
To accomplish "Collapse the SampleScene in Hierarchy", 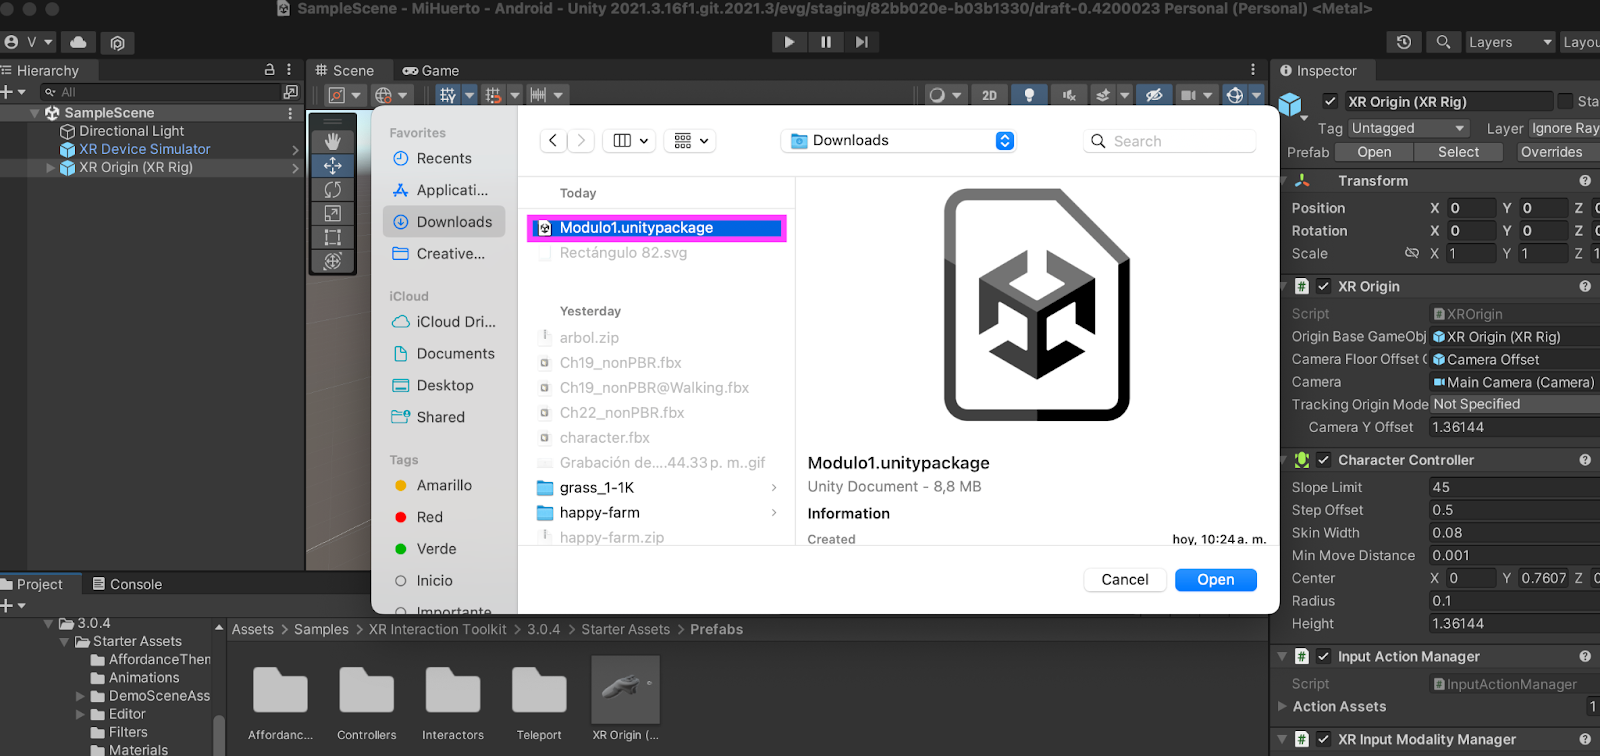I will coord(35,113).
